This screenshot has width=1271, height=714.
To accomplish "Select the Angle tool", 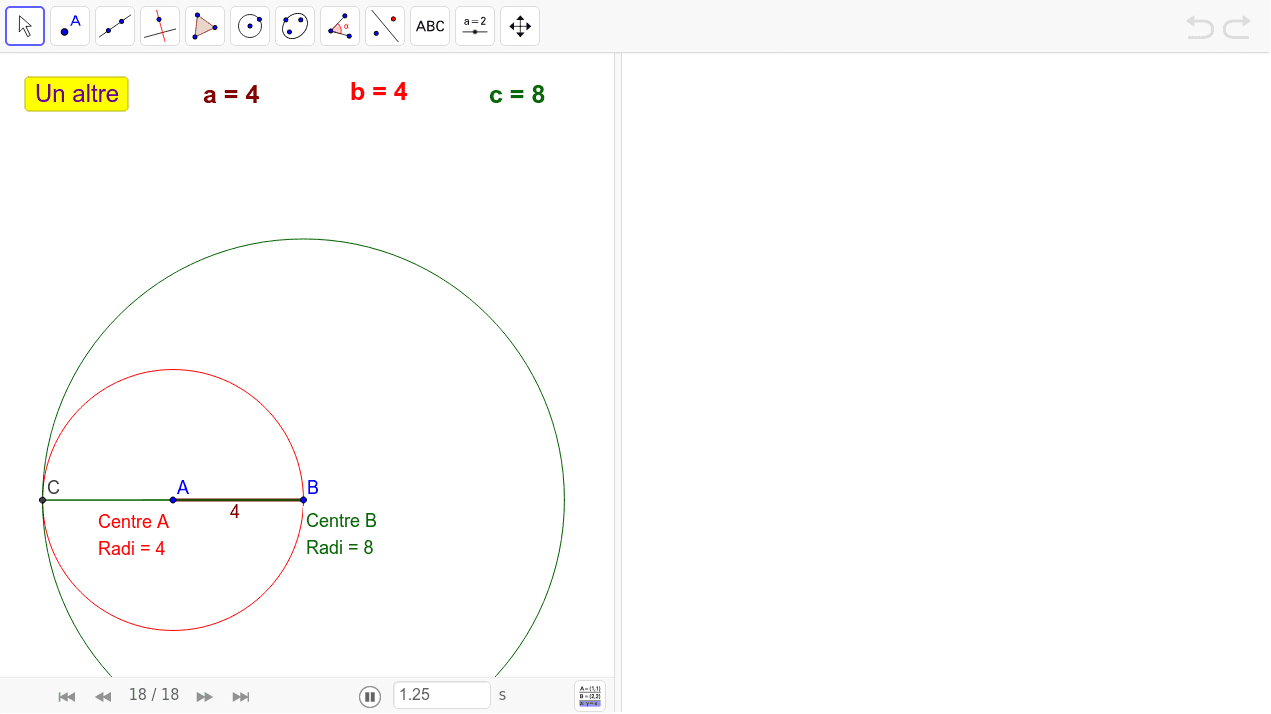I will 340,26.
